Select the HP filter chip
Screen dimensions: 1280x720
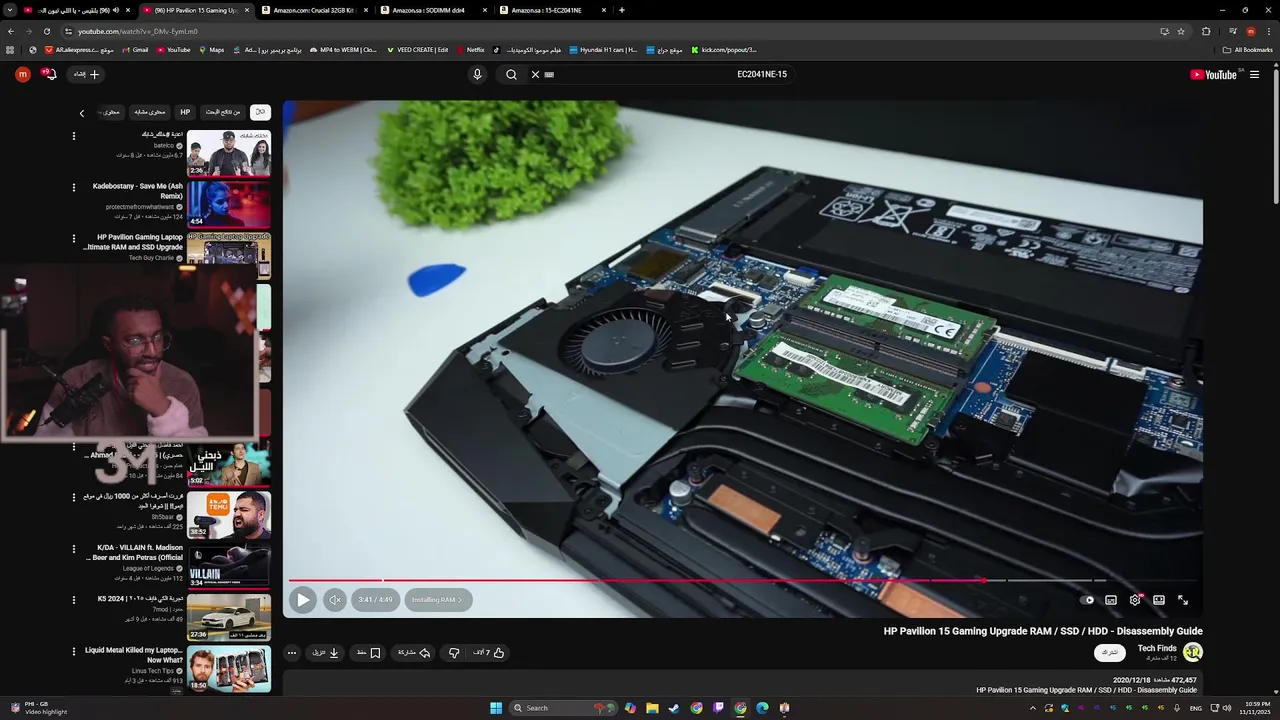click(185, 112)
